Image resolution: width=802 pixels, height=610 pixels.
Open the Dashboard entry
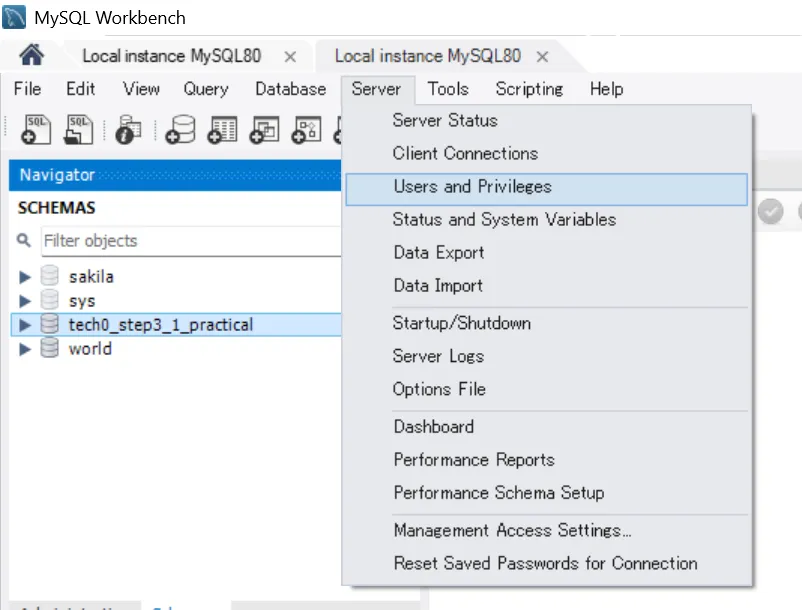(547, 427)
